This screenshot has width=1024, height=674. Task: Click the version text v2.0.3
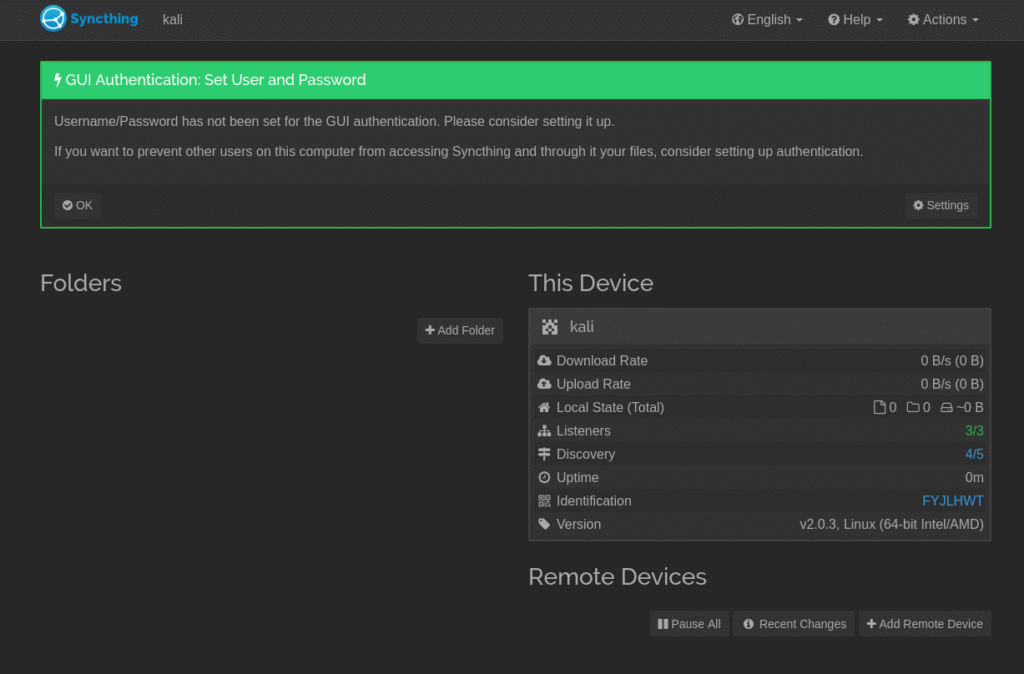pyautogui.click(x=891, y=524)
